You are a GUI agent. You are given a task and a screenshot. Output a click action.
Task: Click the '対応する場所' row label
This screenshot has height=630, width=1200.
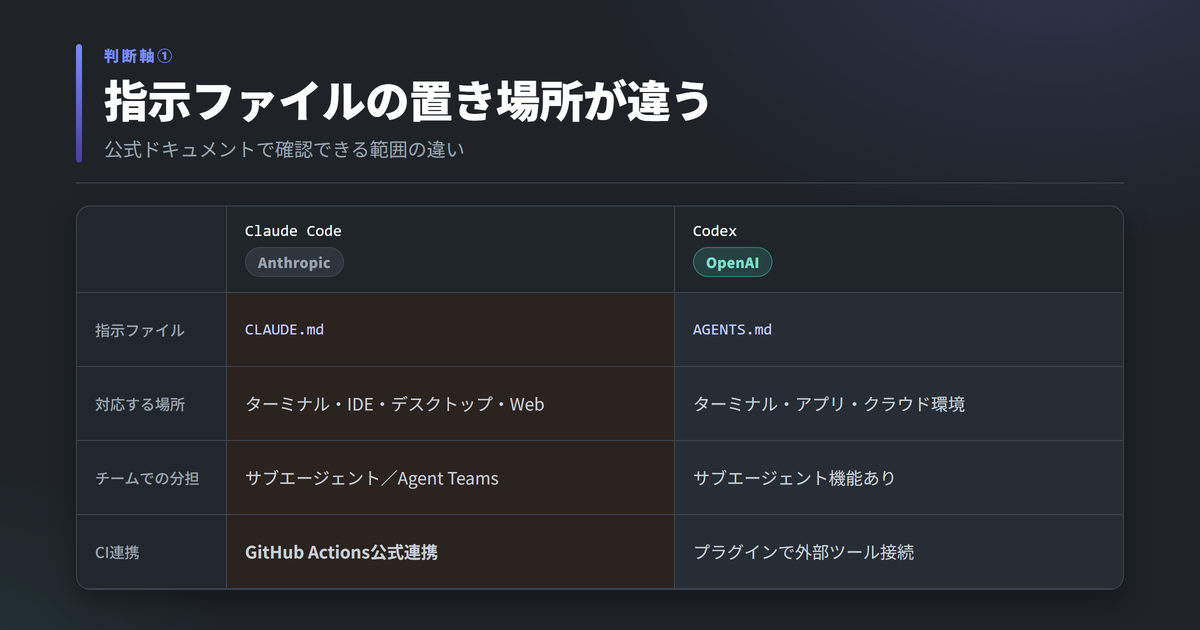[140, 404]
